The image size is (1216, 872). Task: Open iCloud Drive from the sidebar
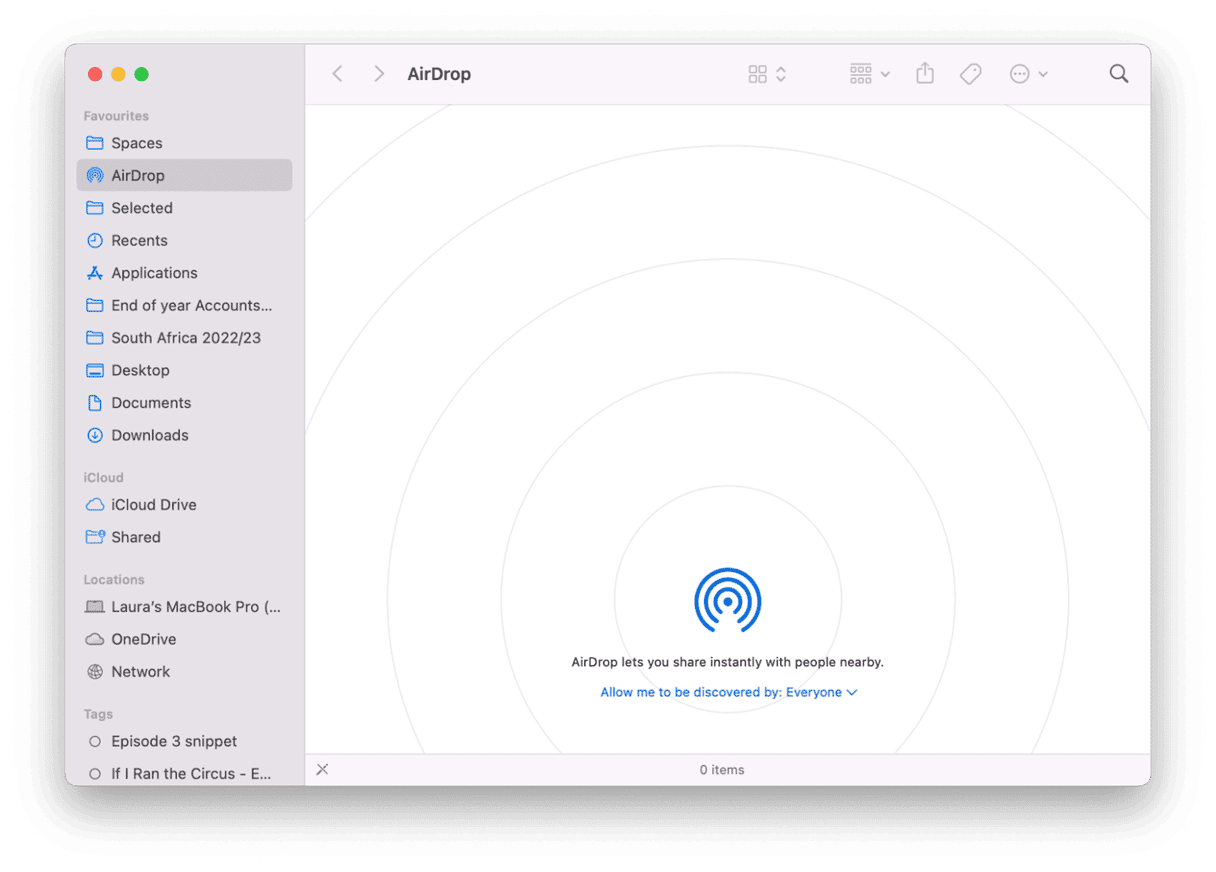(x=152, y=504)
